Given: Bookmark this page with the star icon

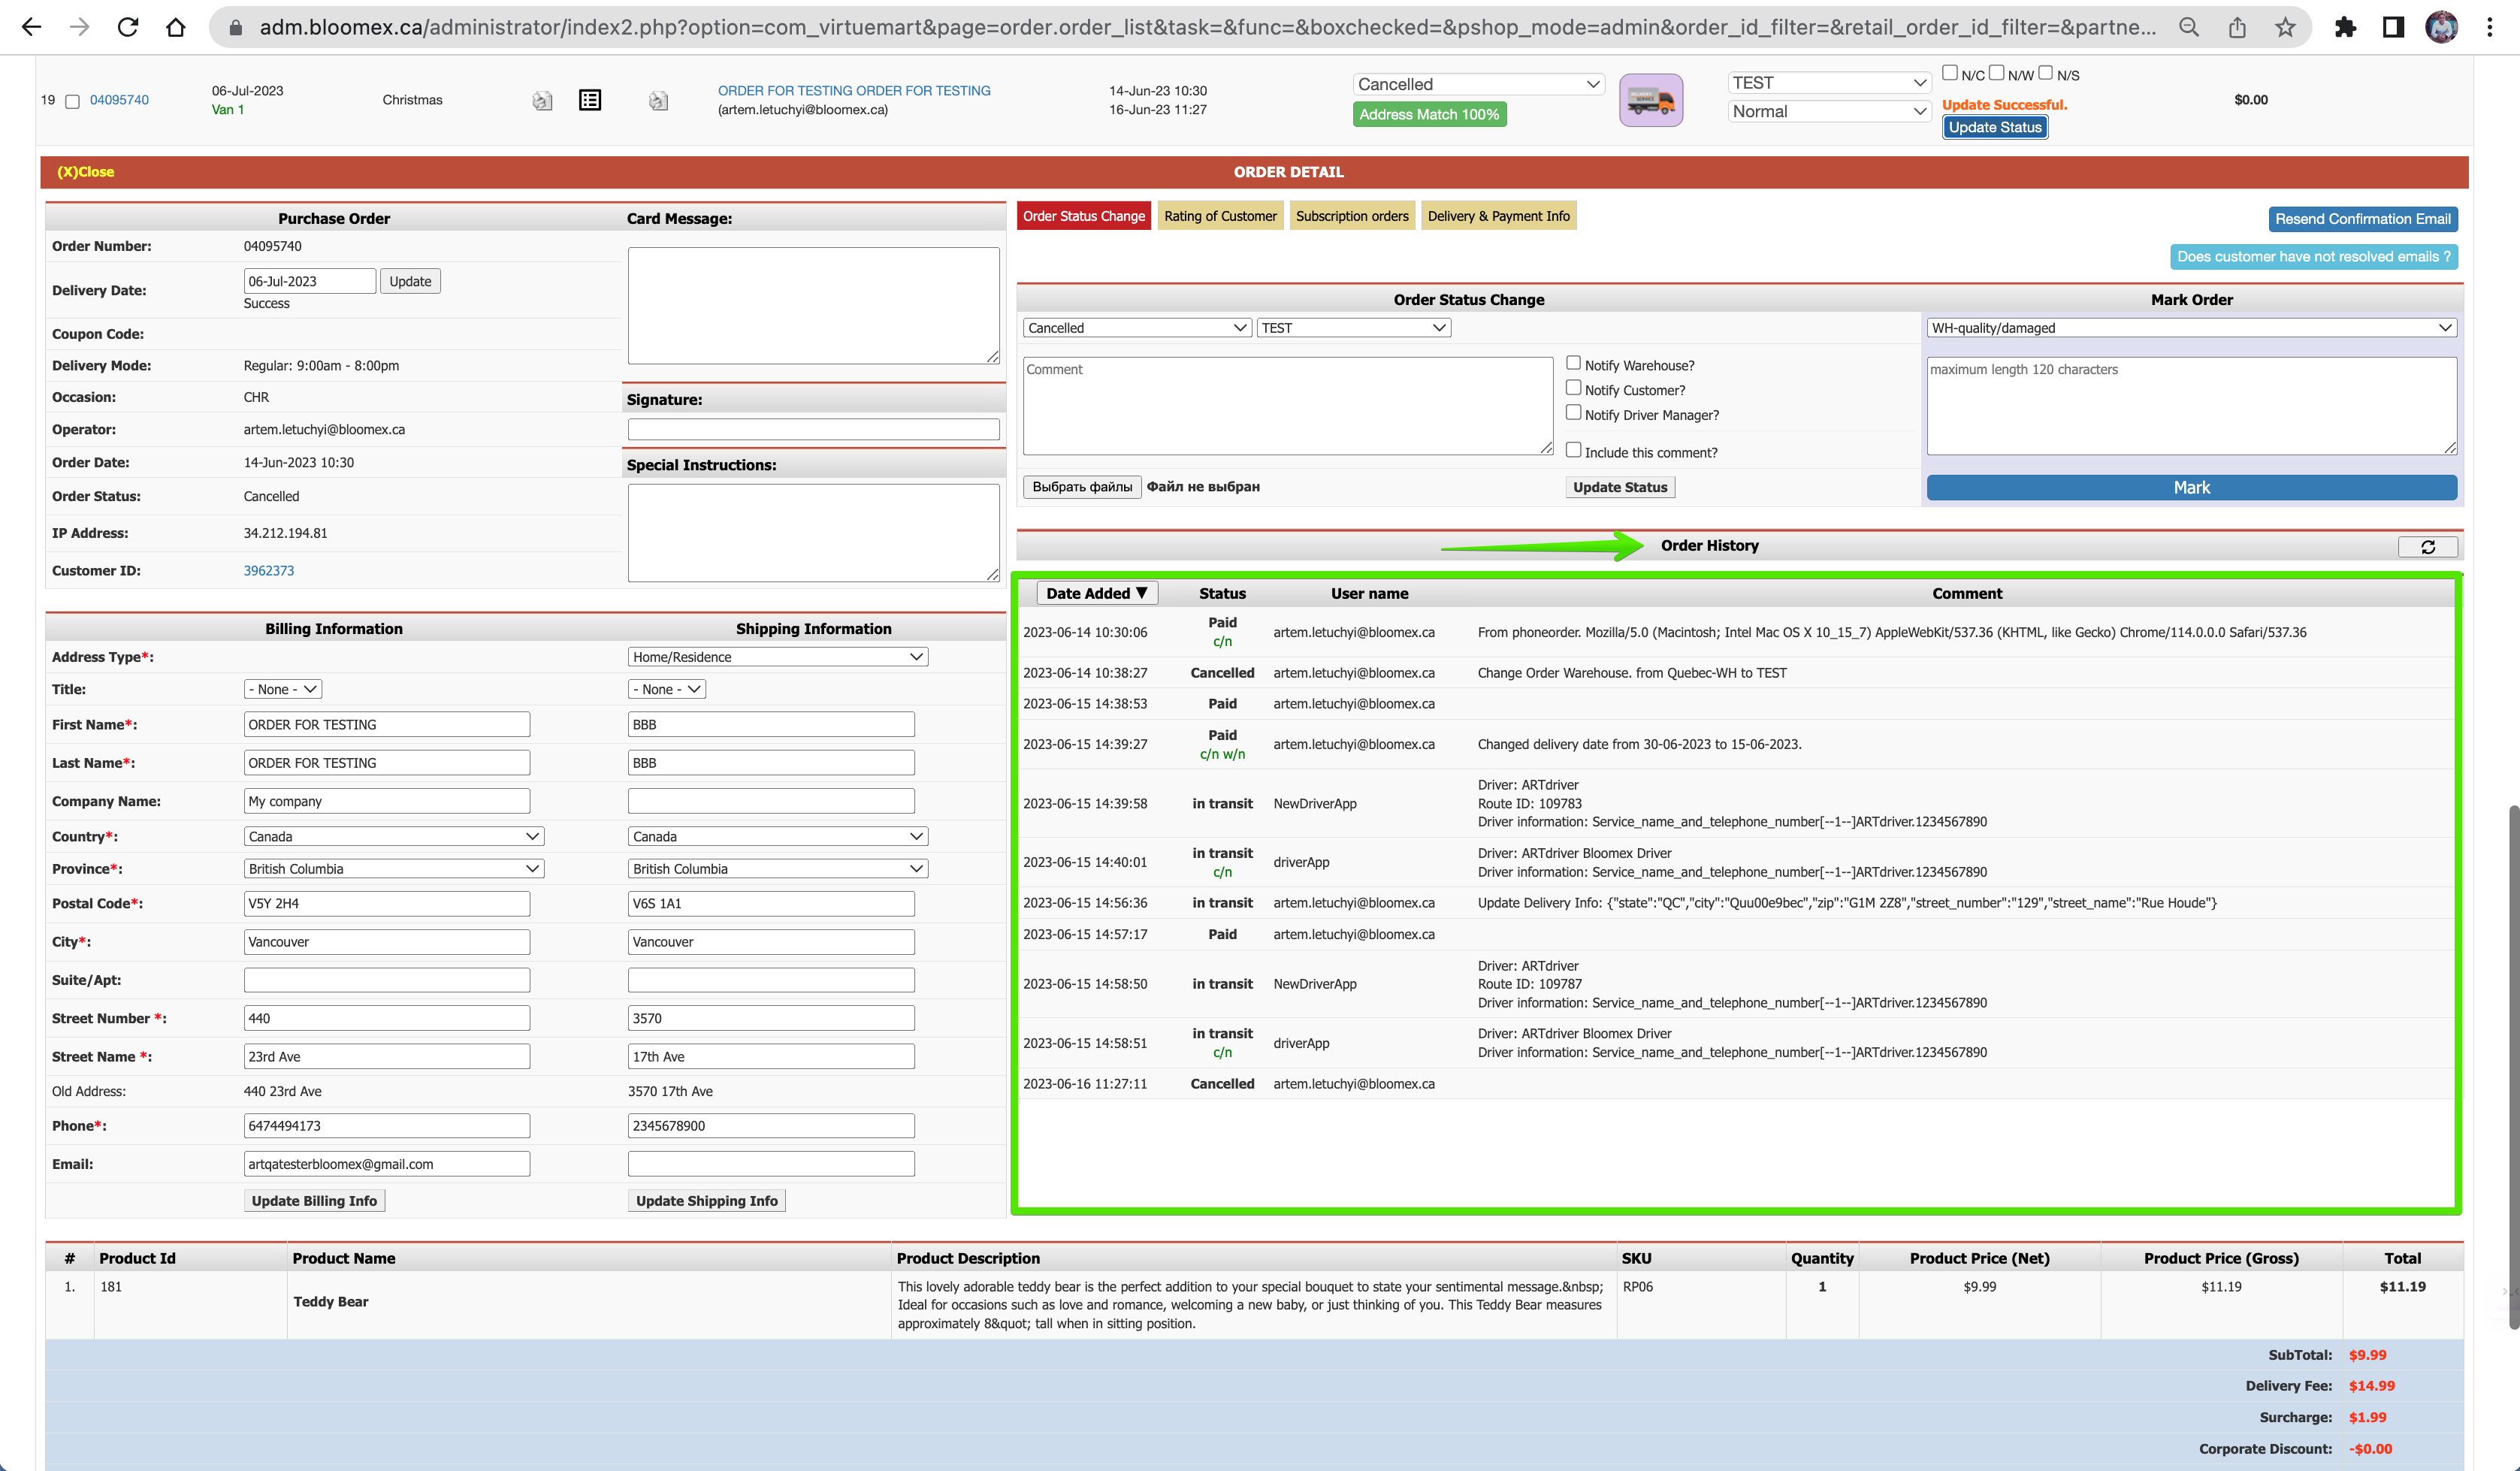Looking at the screenshot, I should point(2285,27).
